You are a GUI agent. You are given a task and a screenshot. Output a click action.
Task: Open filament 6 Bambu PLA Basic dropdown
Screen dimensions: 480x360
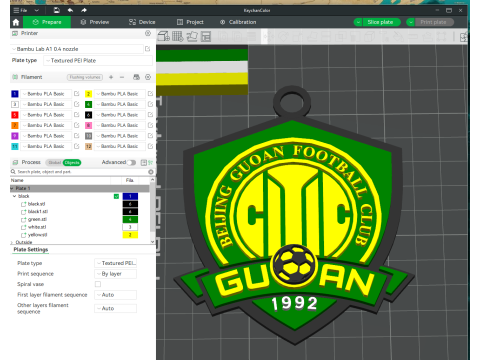point(120,115)
